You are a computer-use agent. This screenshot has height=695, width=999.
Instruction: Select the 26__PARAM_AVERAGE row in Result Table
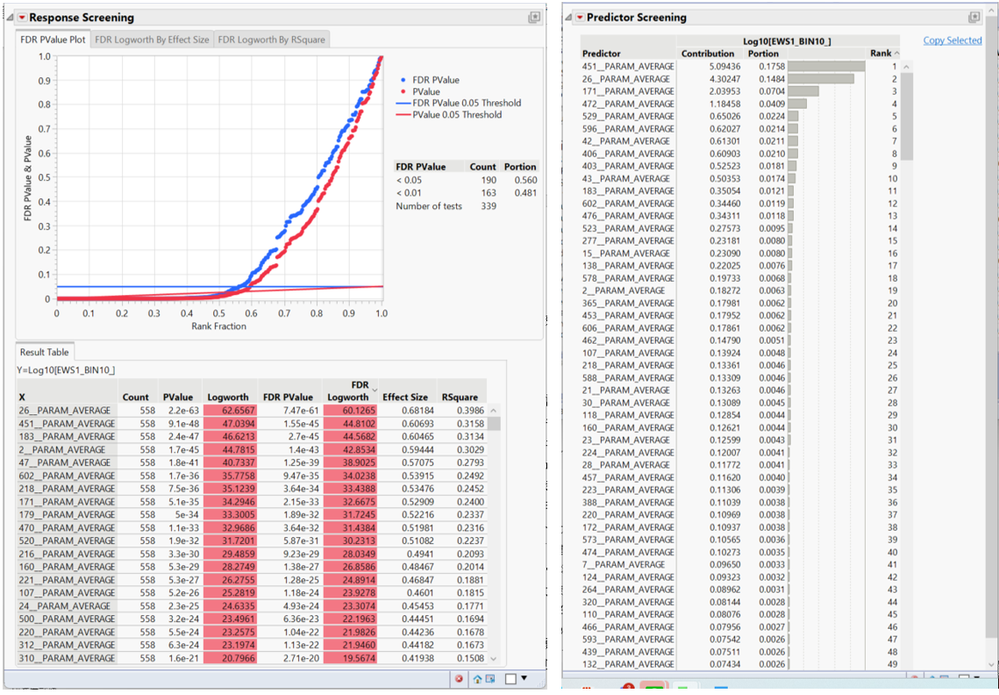(65, 410)
